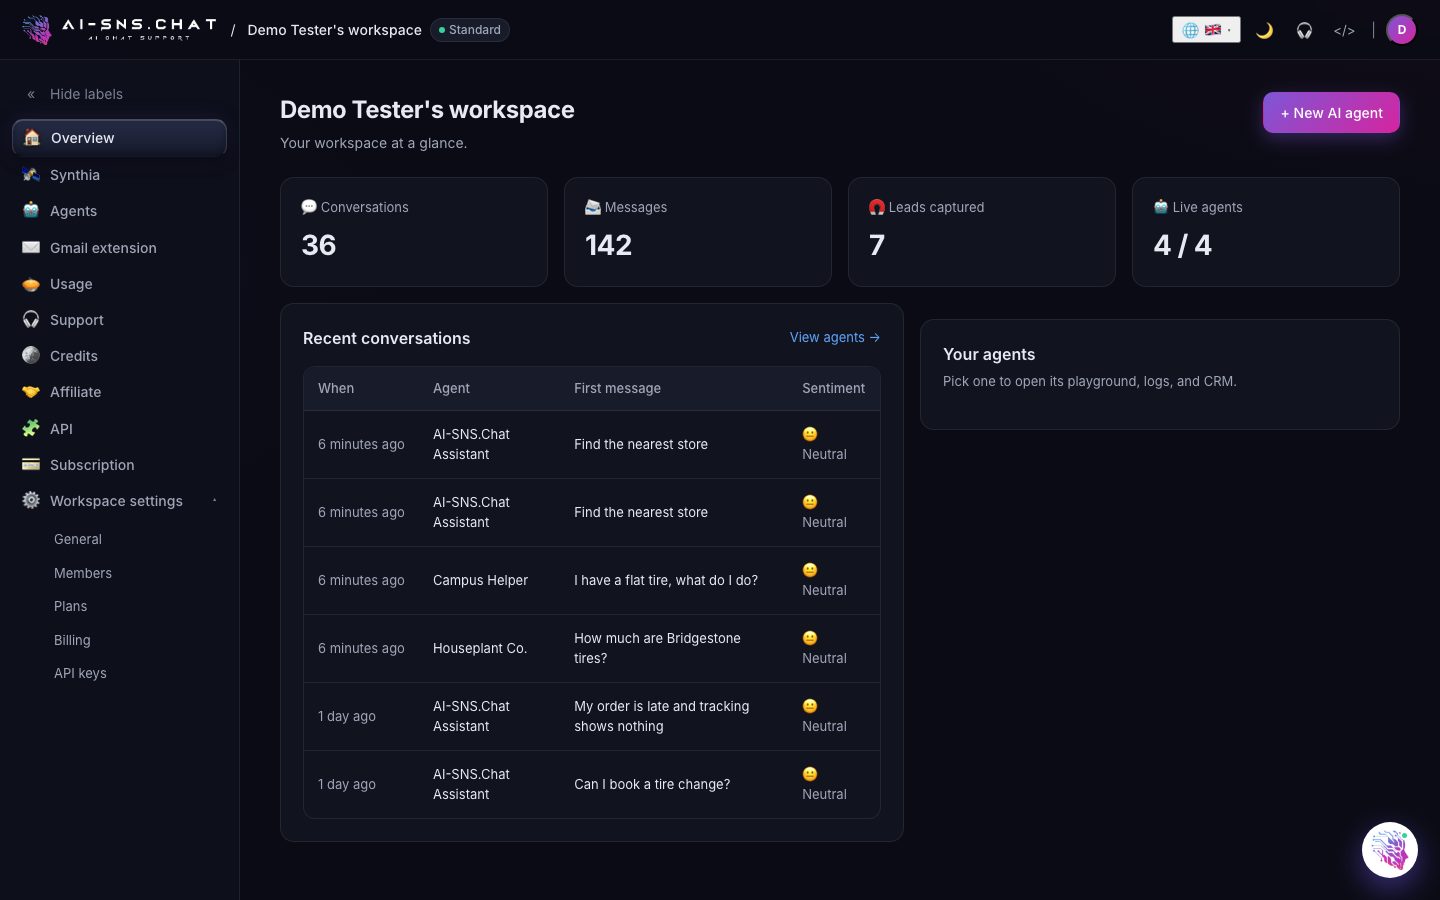
Task: Click the Affiliate handshake icon
Action: [x=31, y=392]
